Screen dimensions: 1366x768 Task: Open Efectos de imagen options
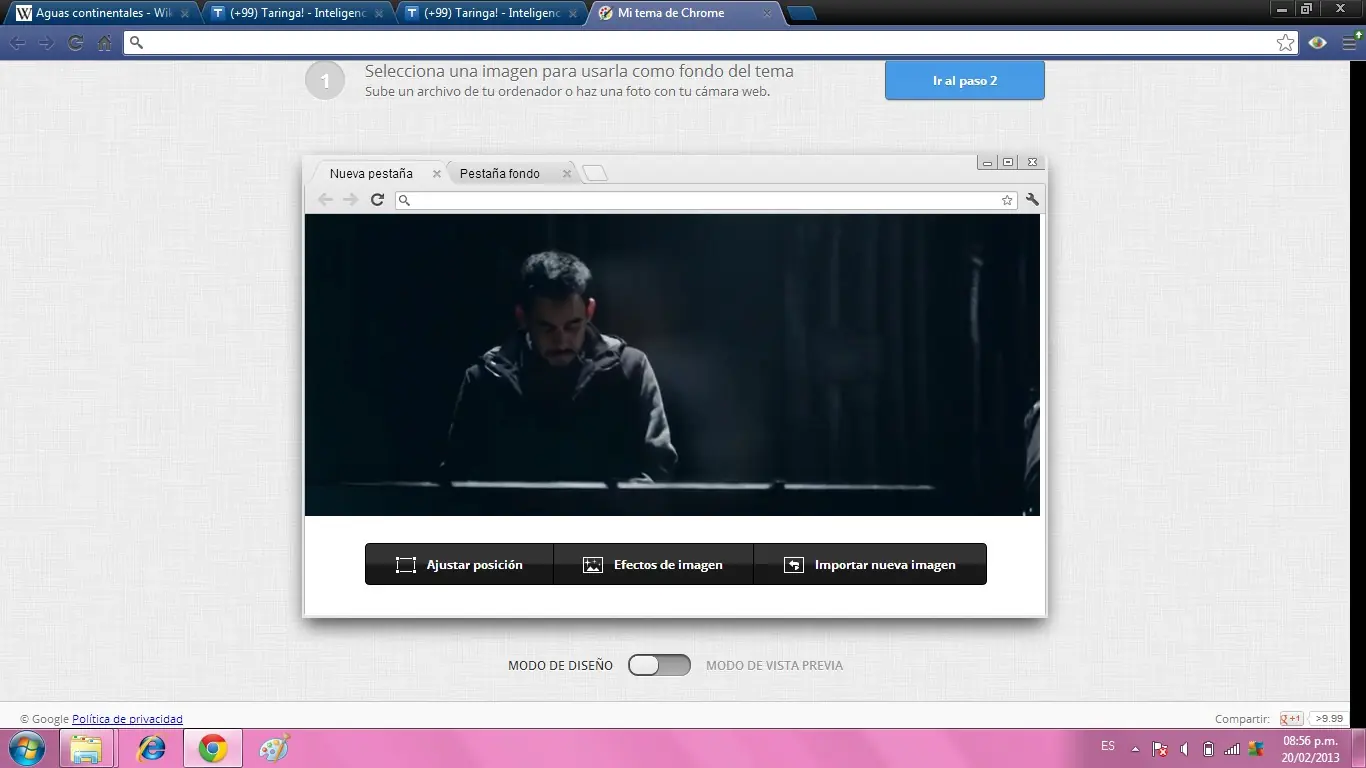click(653, 565)
